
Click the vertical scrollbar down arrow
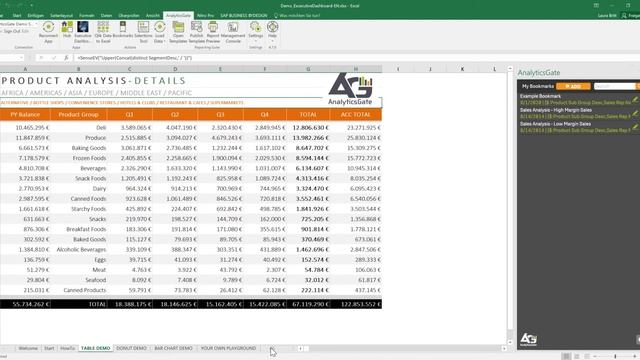510,342
